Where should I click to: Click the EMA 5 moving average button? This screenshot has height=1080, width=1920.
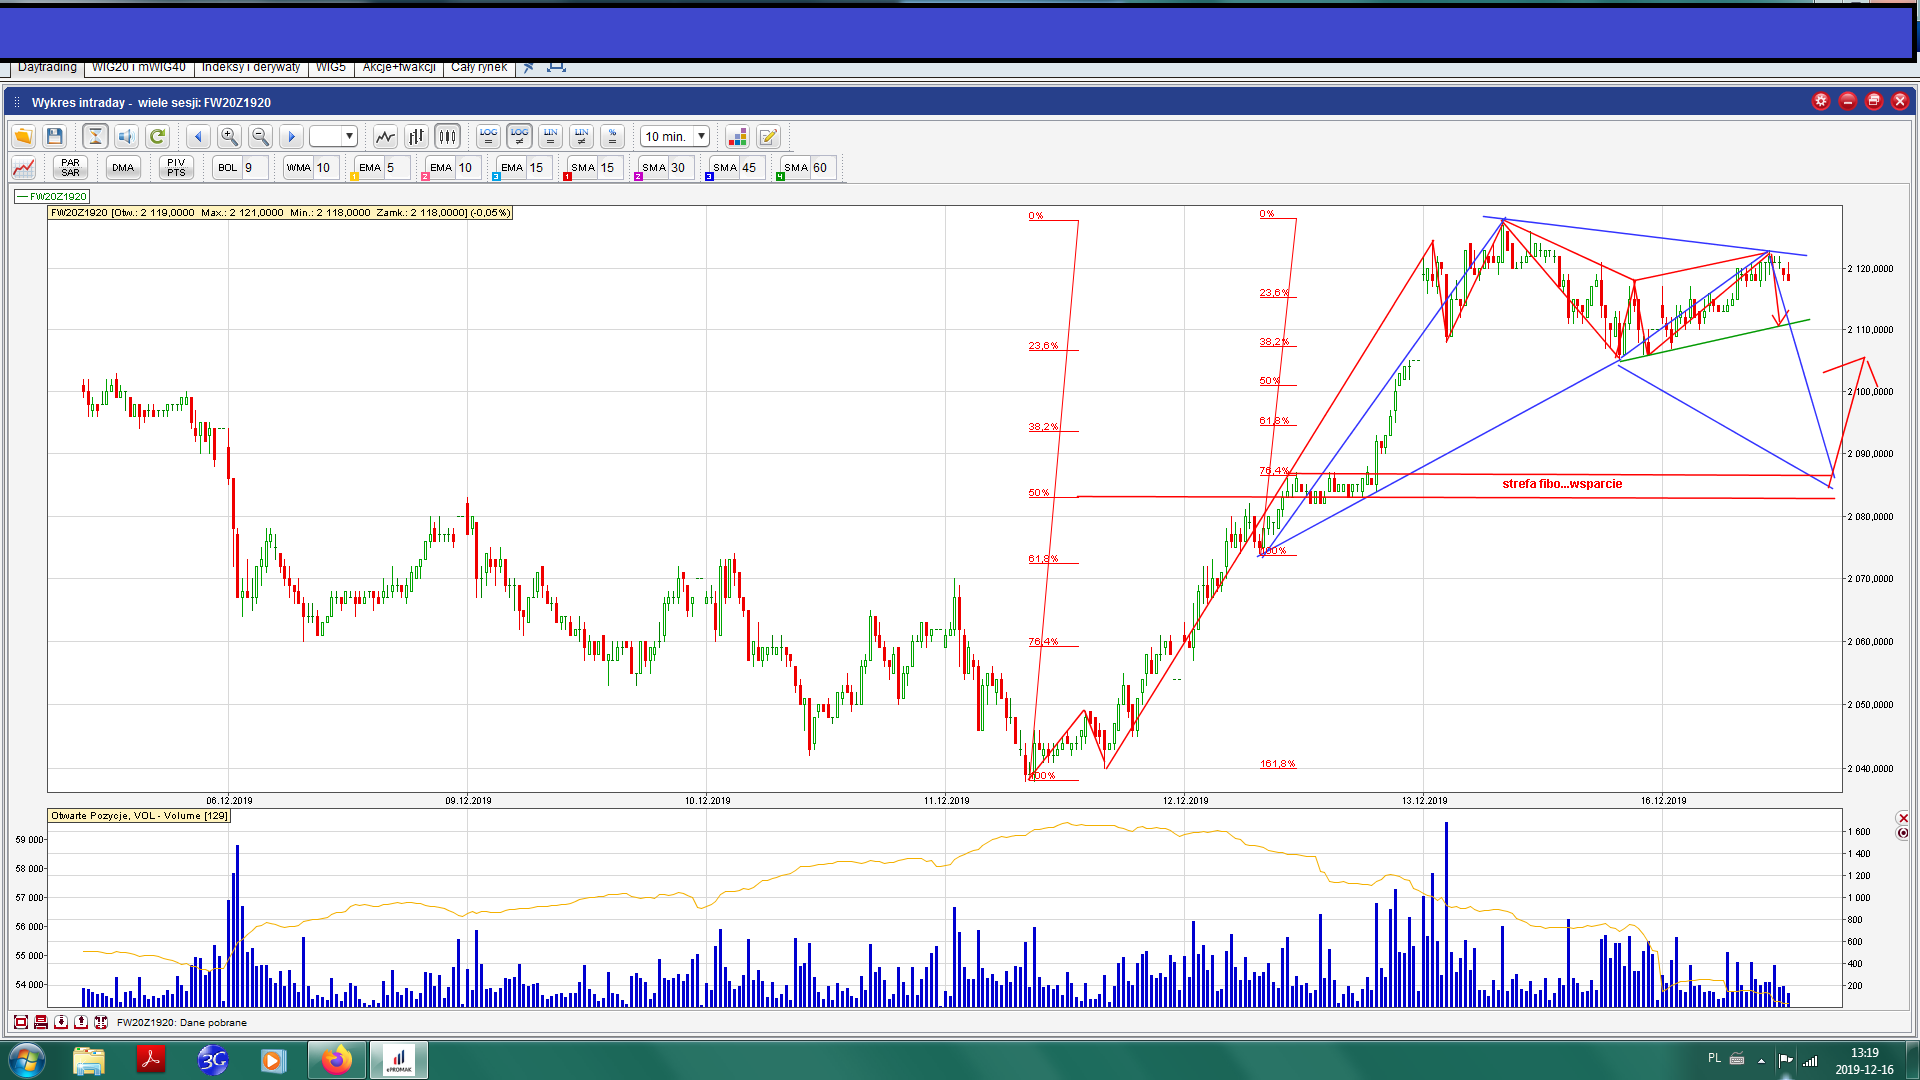(370, 168)
